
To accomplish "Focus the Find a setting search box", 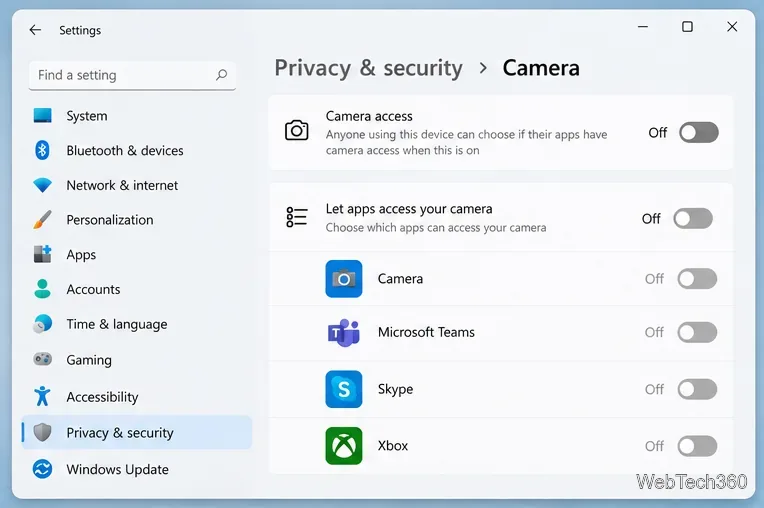I will pyautogui.click(x=132, y=75).
